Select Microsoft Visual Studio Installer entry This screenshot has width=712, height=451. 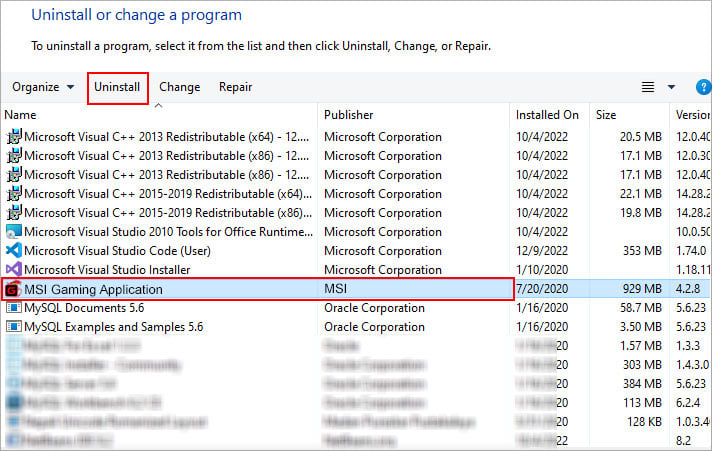coord(107,270)
